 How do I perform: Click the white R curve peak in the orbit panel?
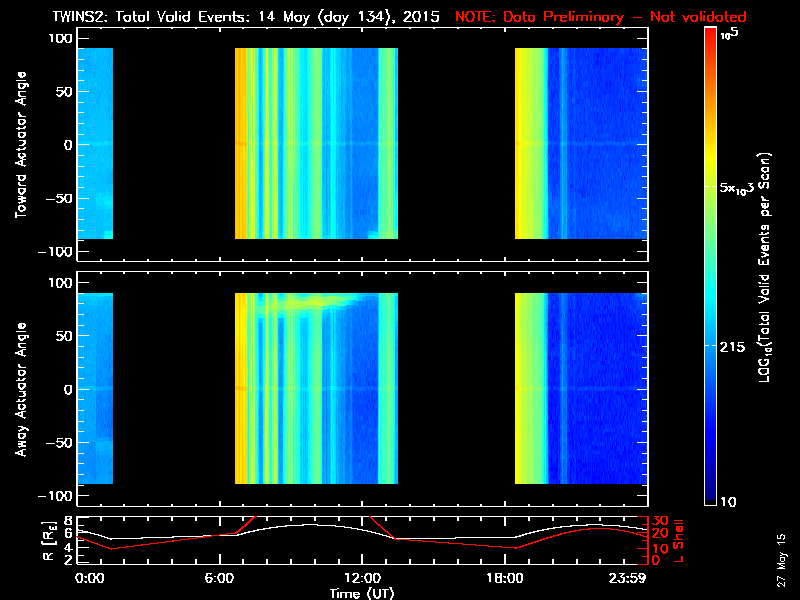click(x=310, y=524)
